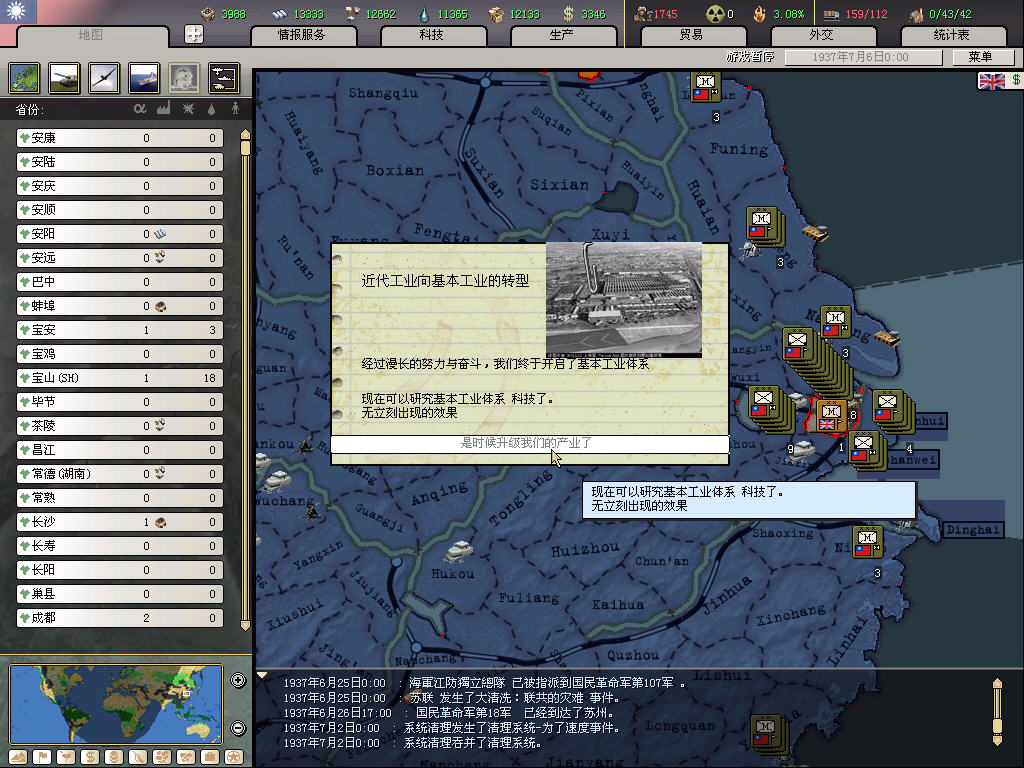
Task: Click the British flag notification icon
Action: tap(991, 81)
